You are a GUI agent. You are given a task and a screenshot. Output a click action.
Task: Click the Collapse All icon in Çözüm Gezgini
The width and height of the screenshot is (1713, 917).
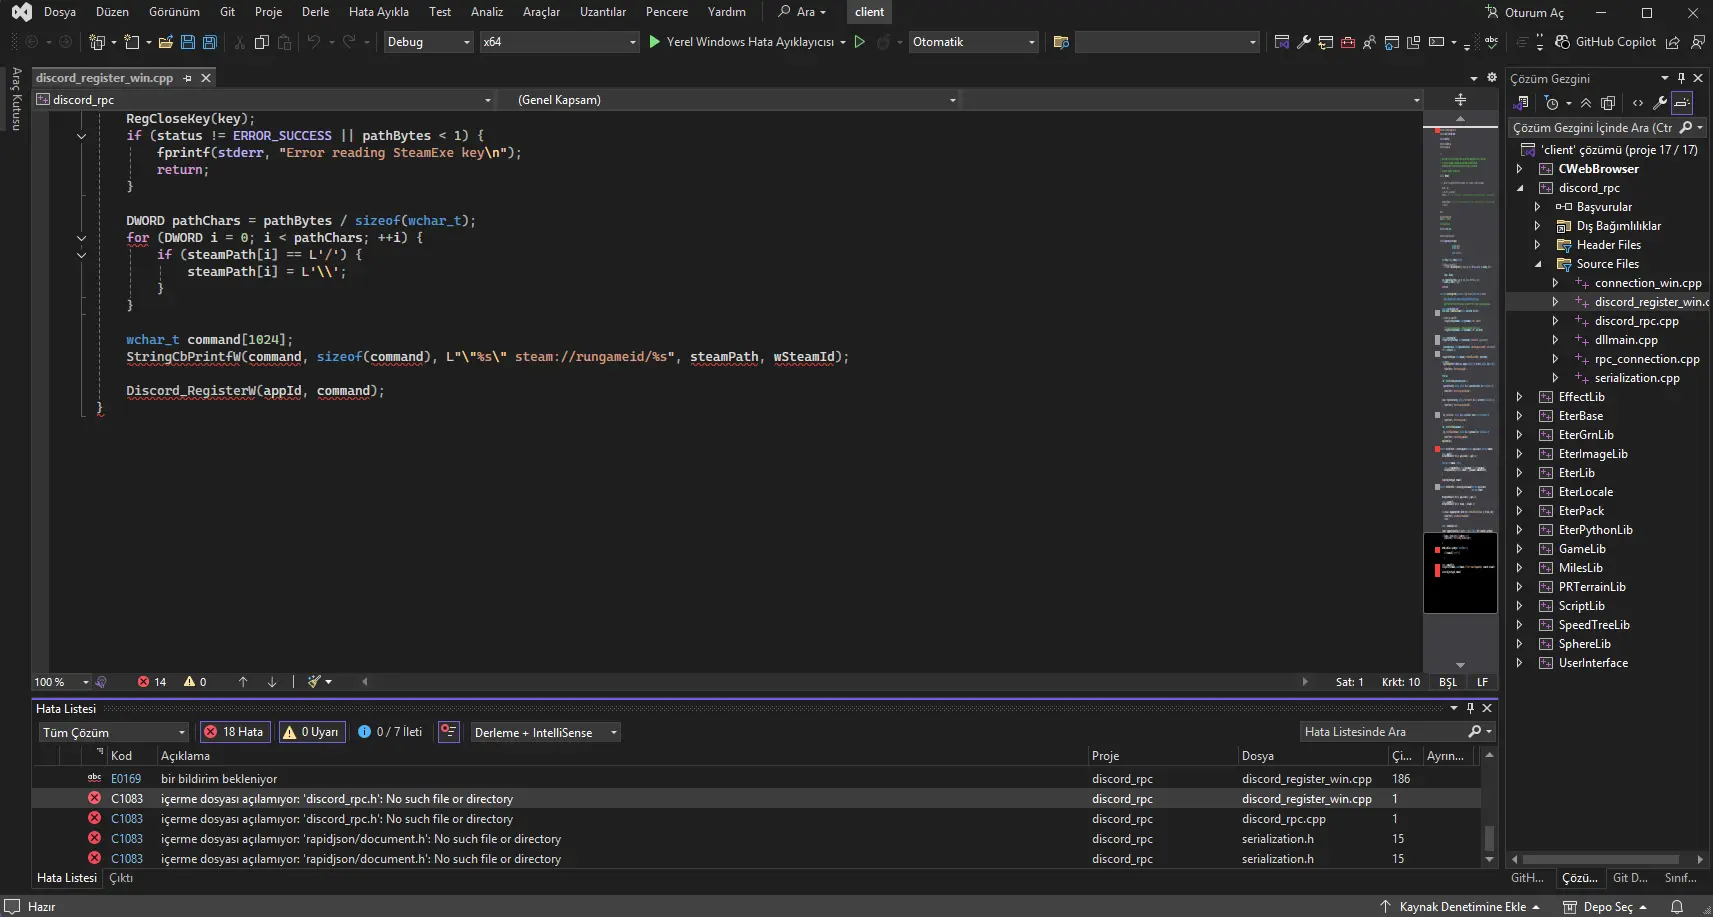click(x=1586, y=103)
